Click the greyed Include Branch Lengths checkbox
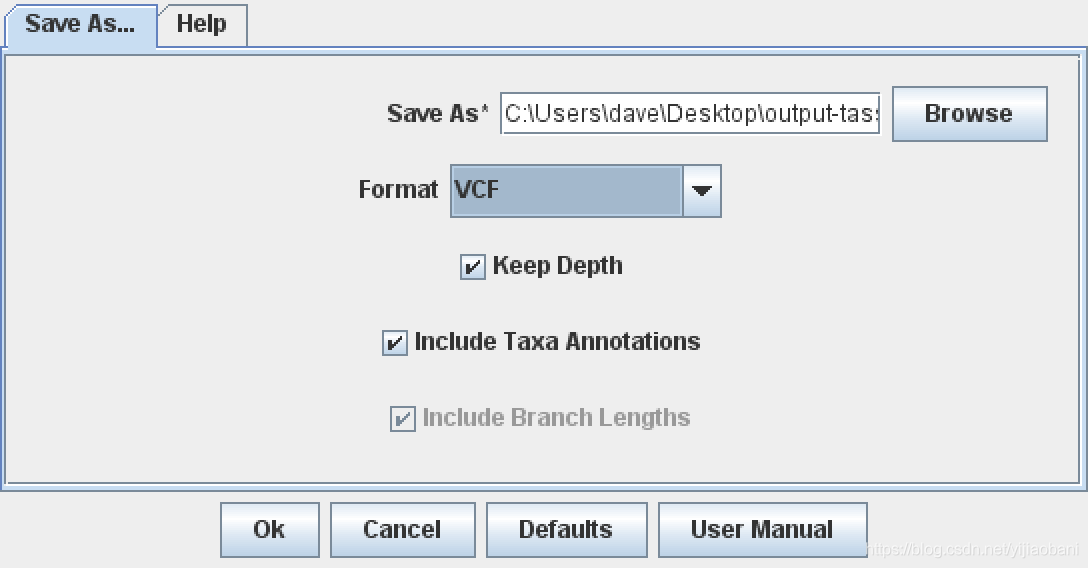Screen dimensions: 1088x568 (402, 419)
